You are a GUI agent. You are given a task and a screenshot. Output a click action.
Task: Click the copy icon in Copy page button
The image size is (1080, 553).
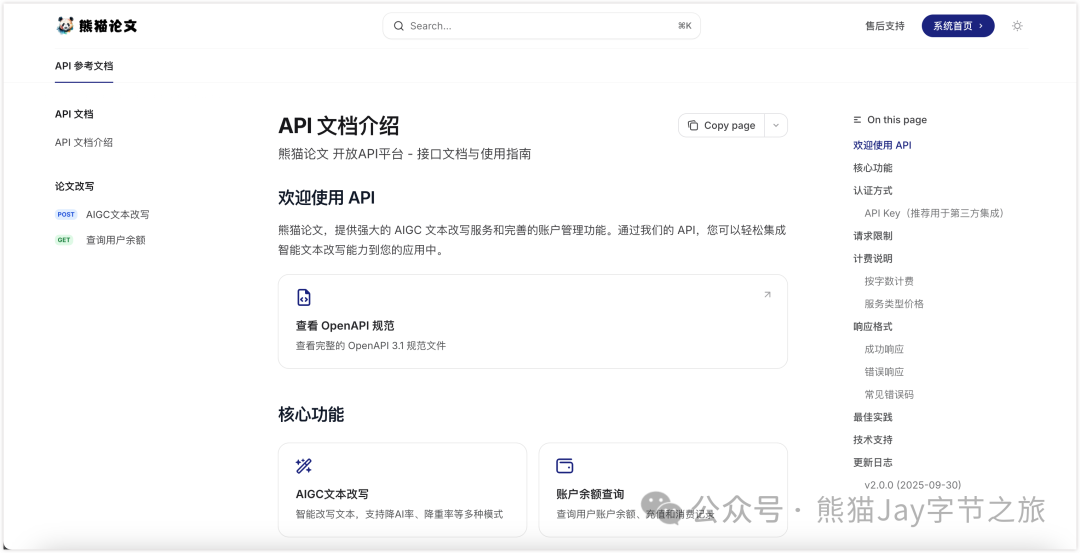click(693, 125)
